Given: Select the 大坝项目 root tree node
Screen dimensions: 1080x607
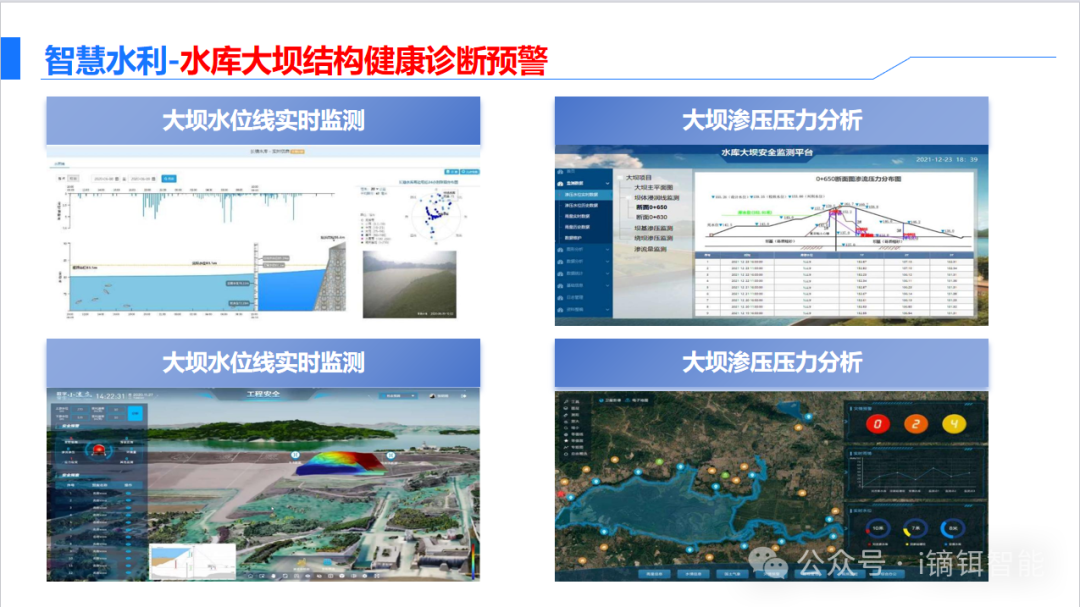Looking at the screenshot, I should coord(638,177).
